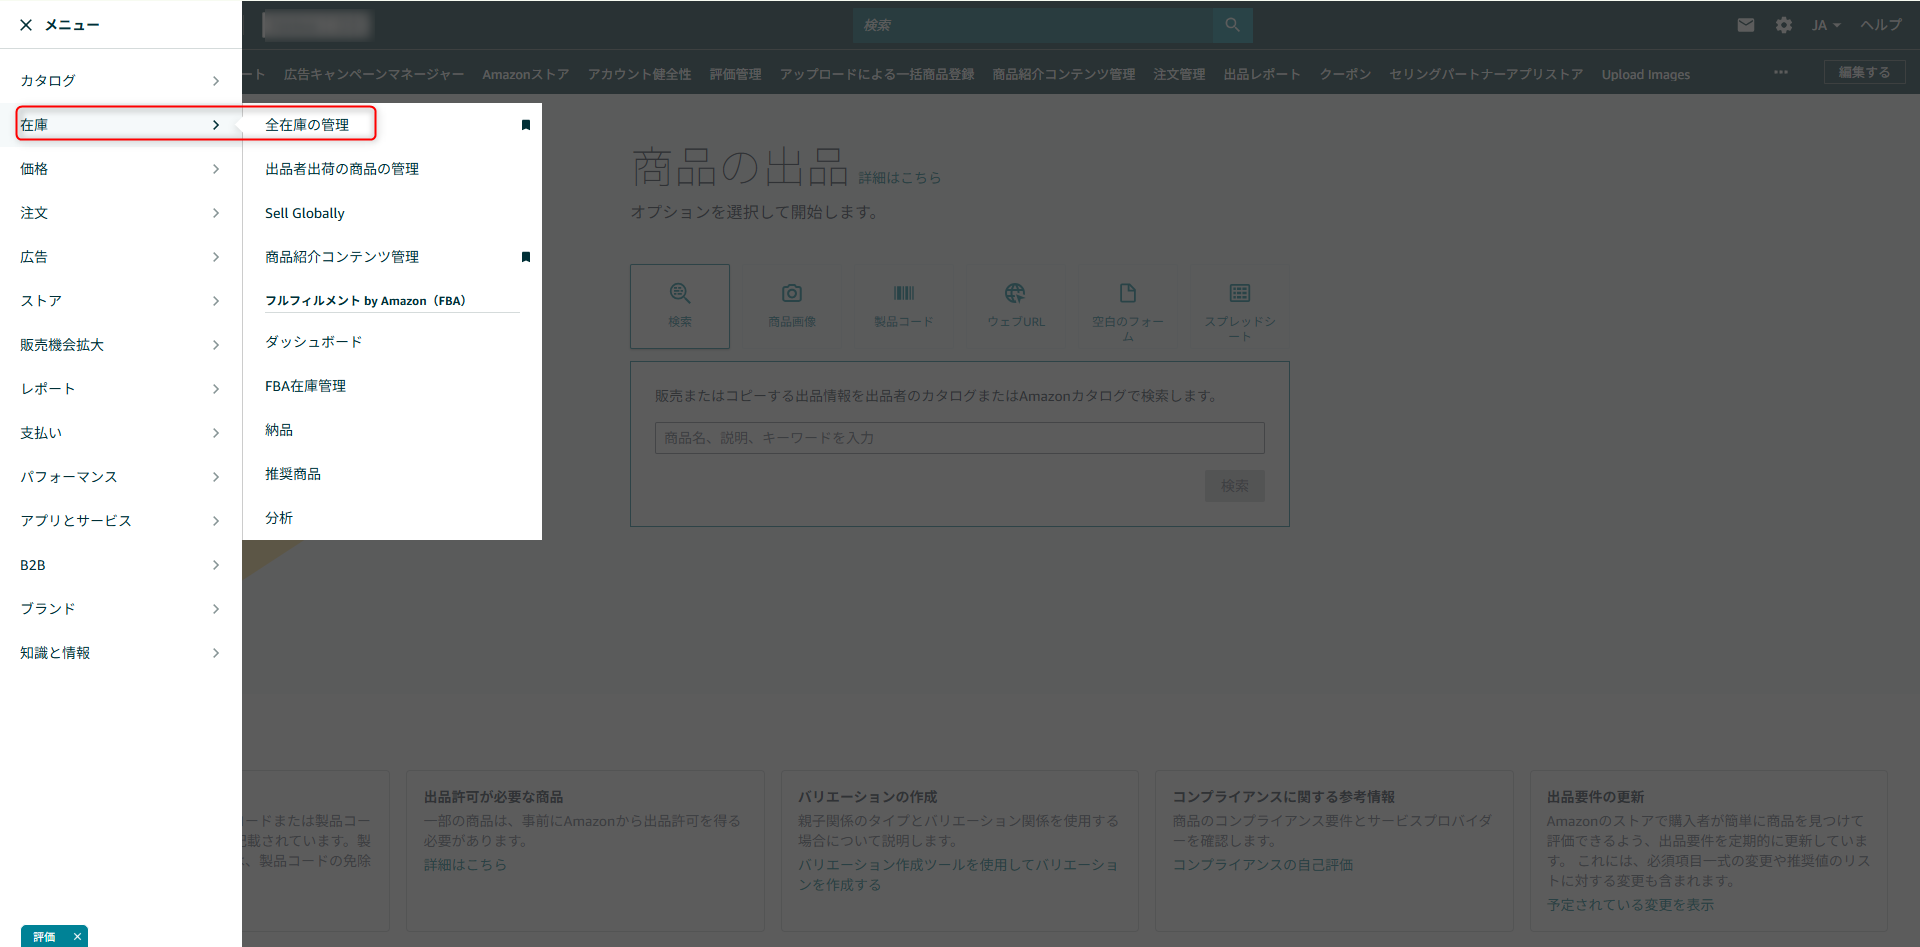Select the 商品画像 camera icon

point(792,294)
